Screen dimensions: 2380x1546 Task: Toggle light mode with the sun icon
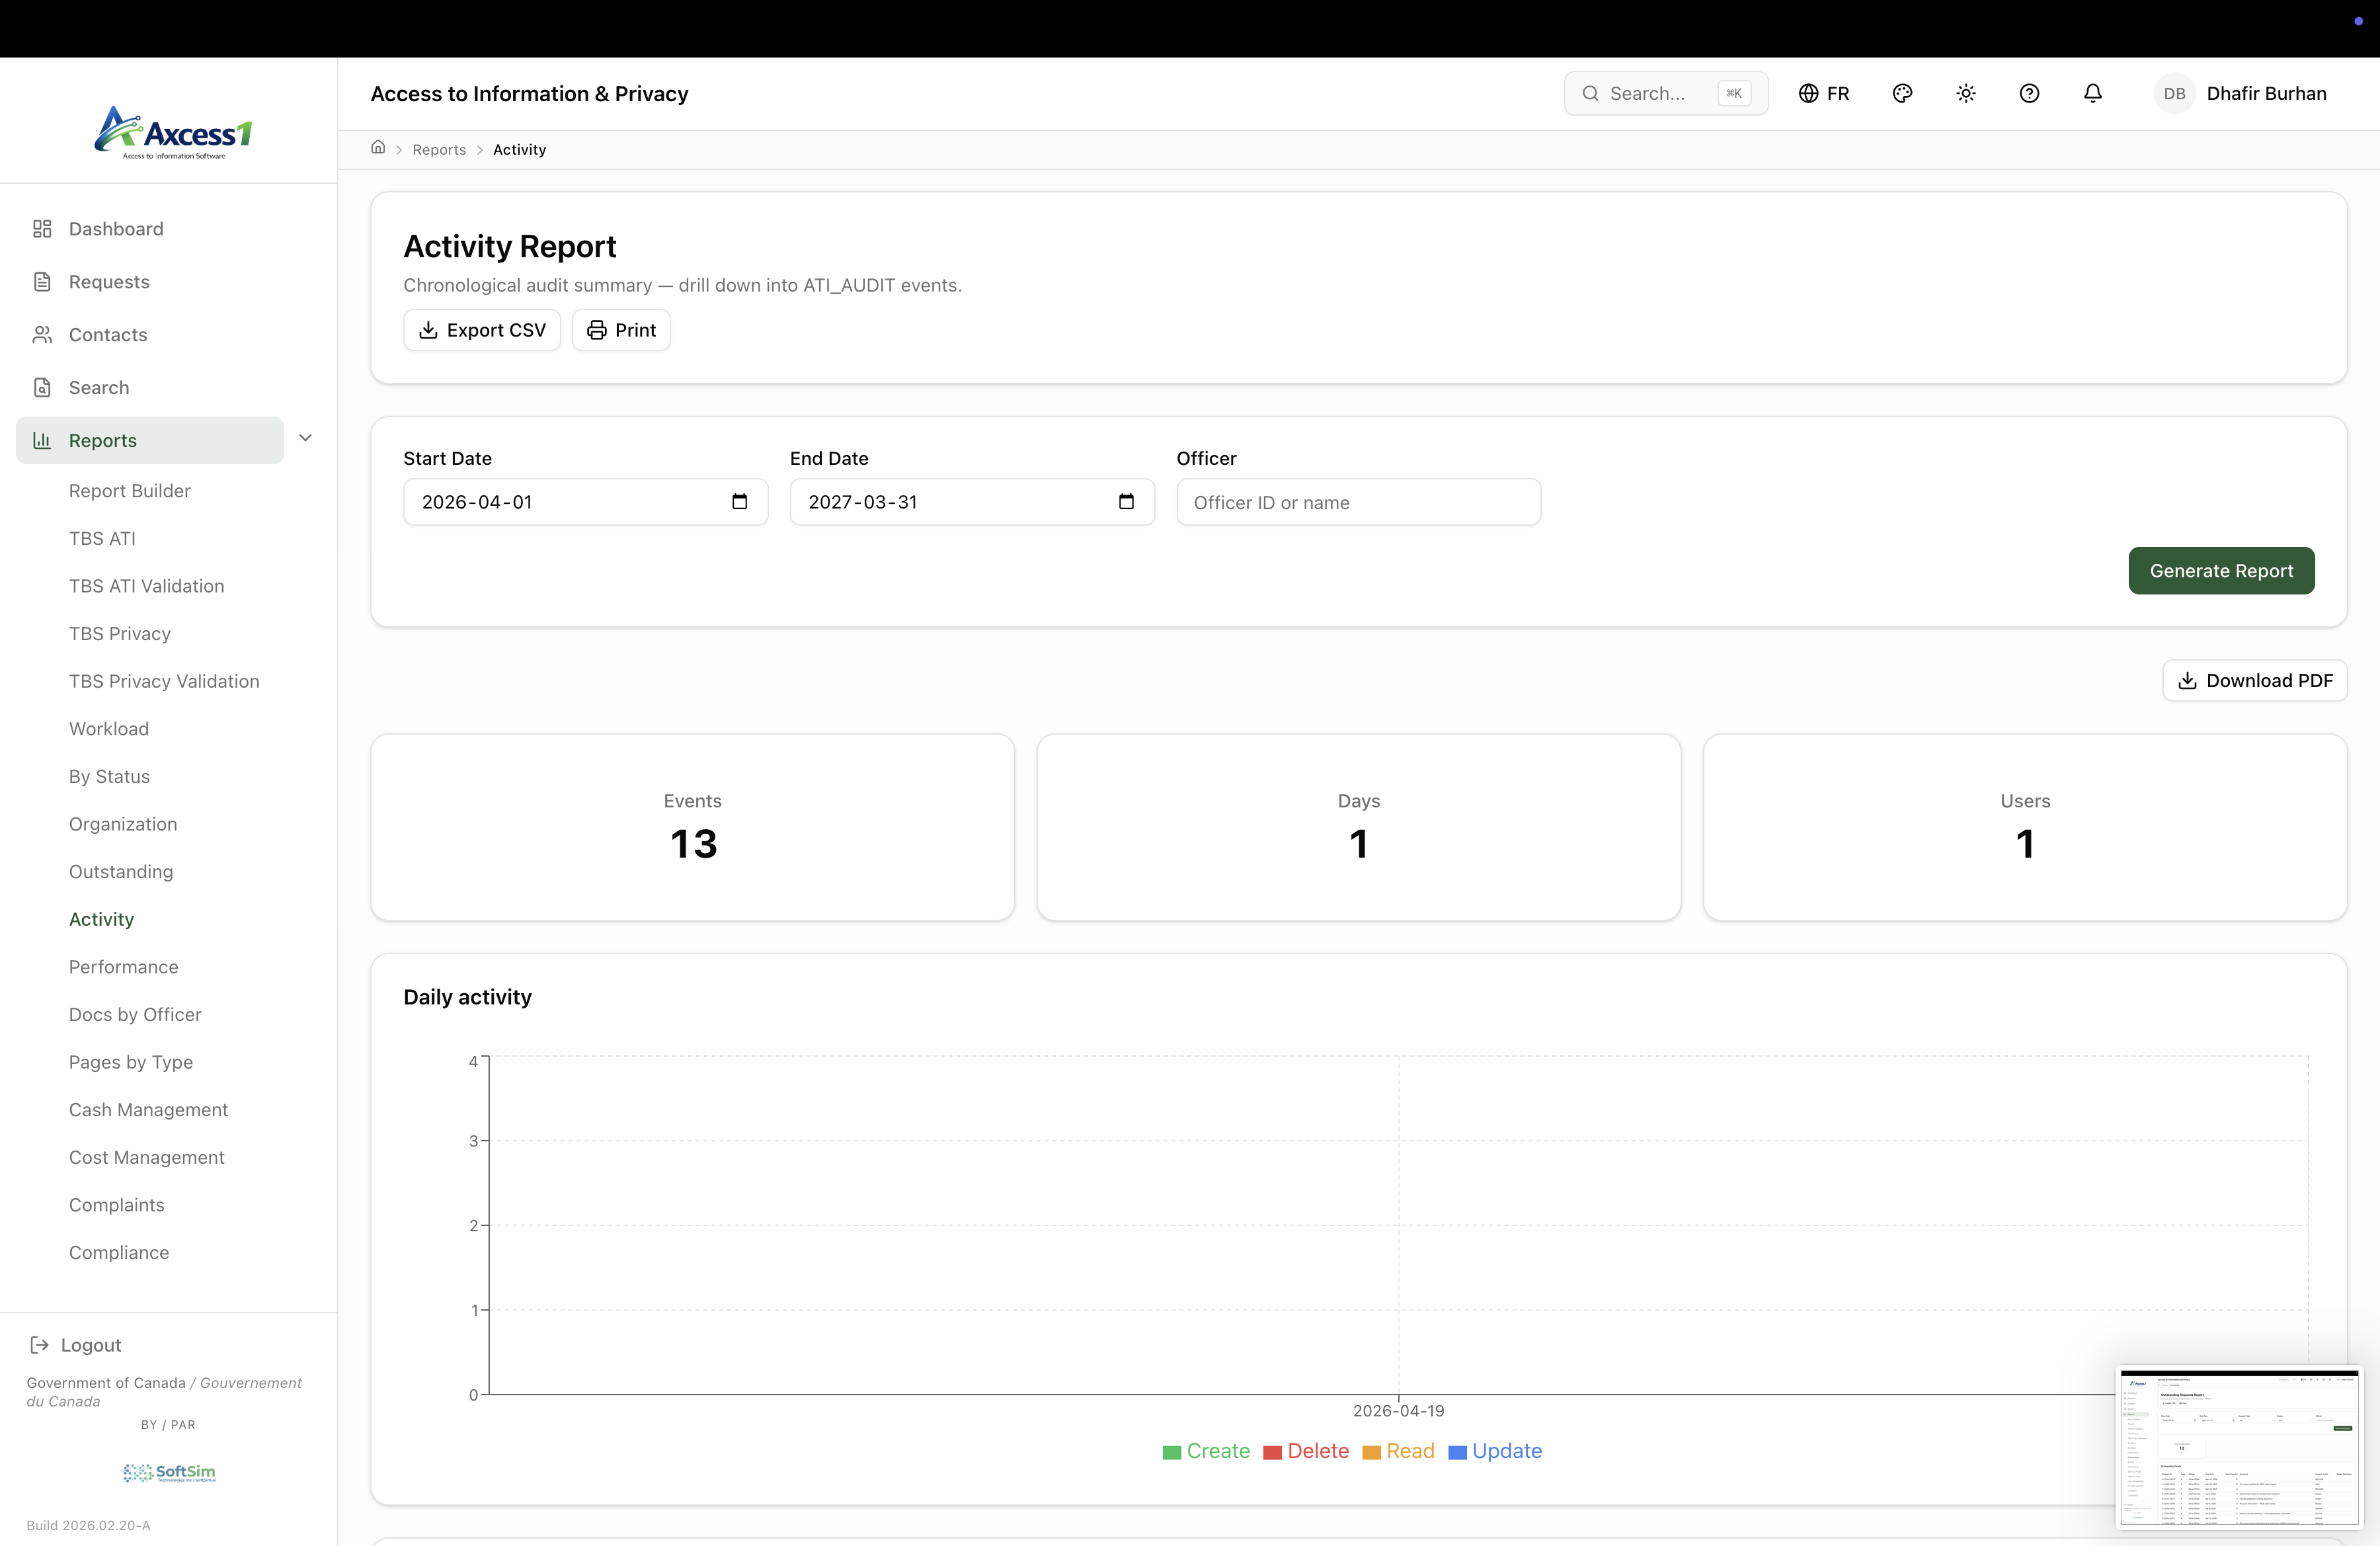tap(1965, 93)
